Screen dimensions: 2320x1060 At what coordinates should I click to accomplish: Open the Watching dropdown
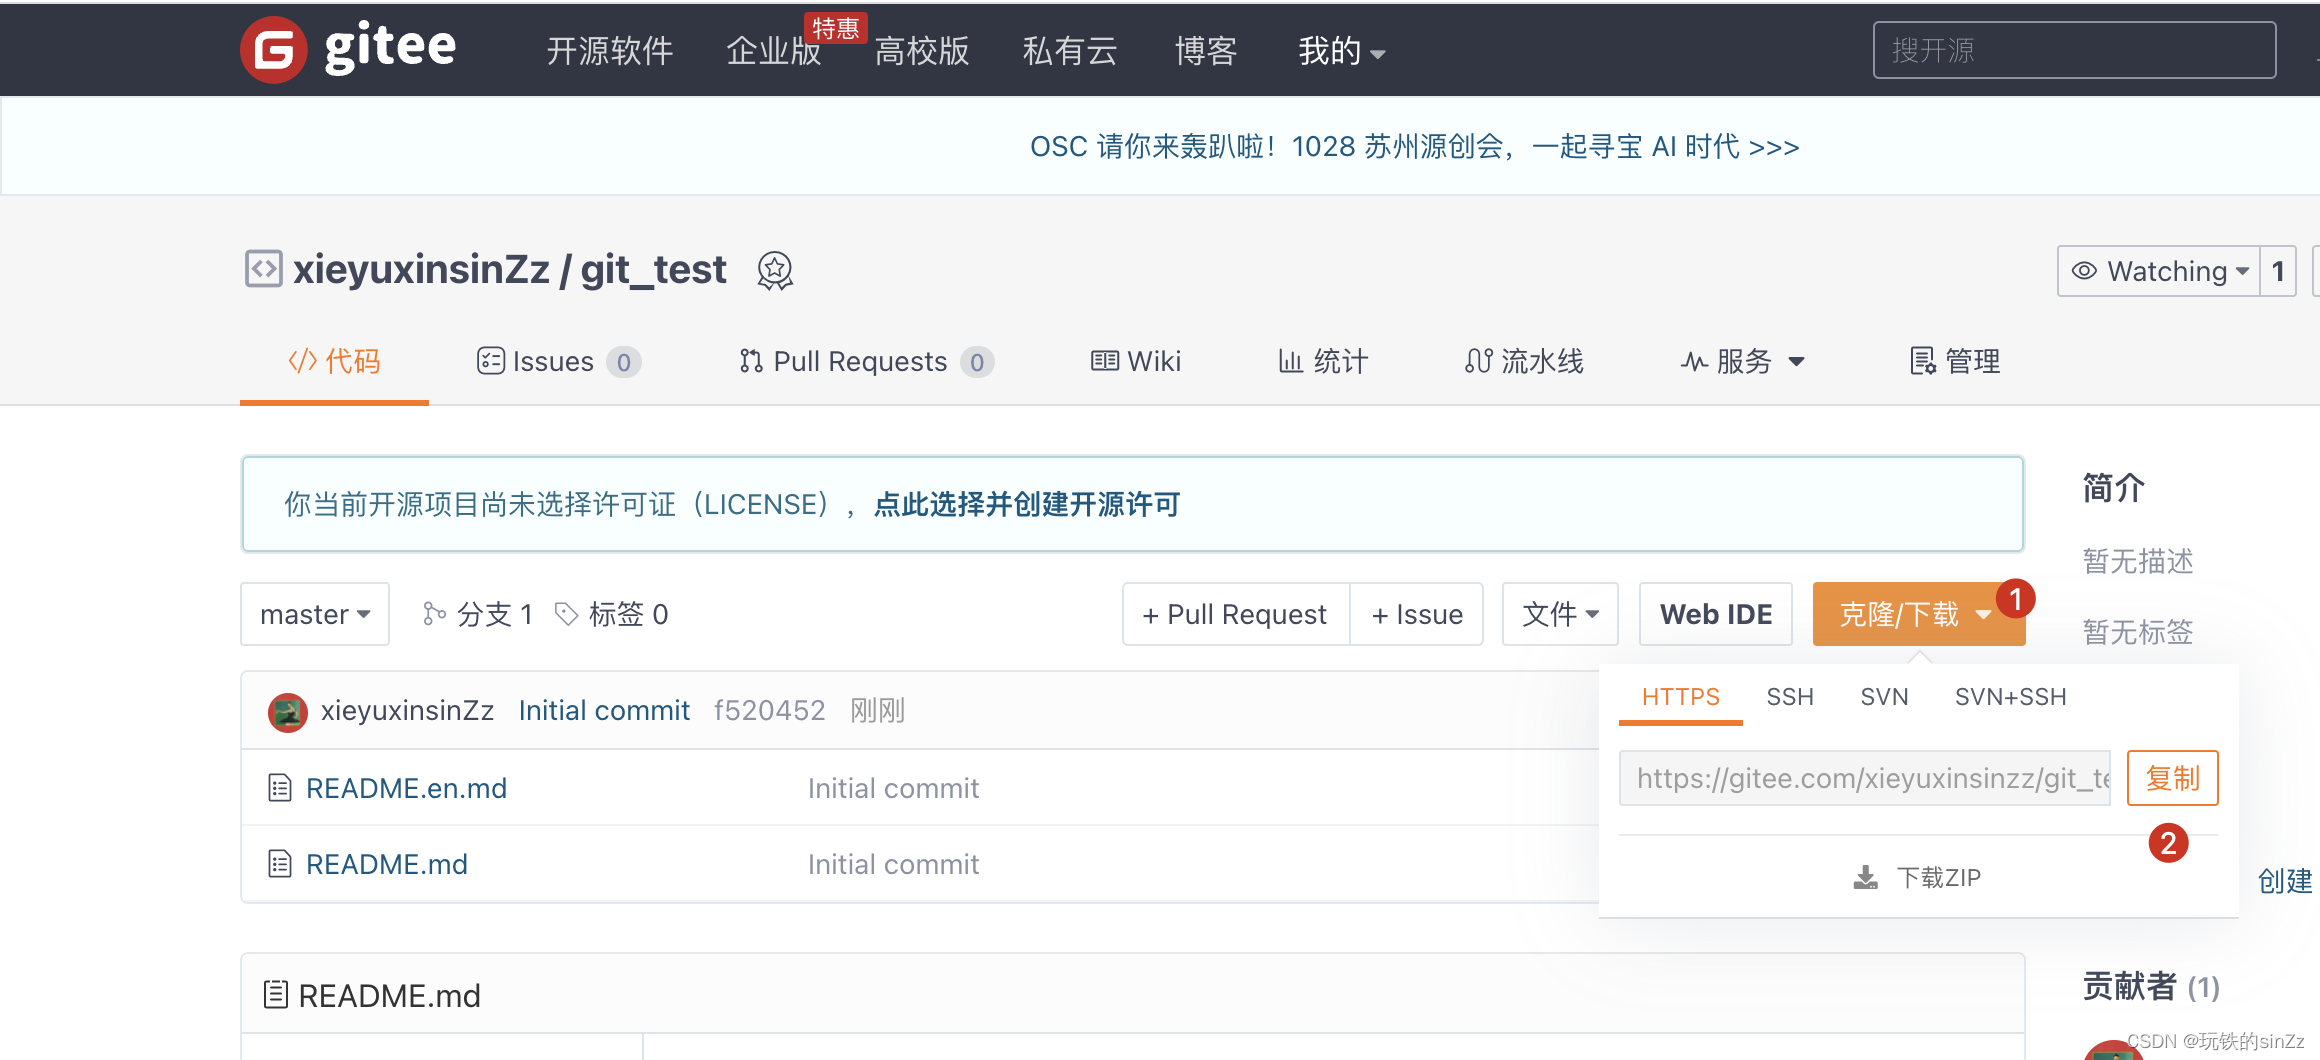pyautogui.click(x=2159, y=271)
